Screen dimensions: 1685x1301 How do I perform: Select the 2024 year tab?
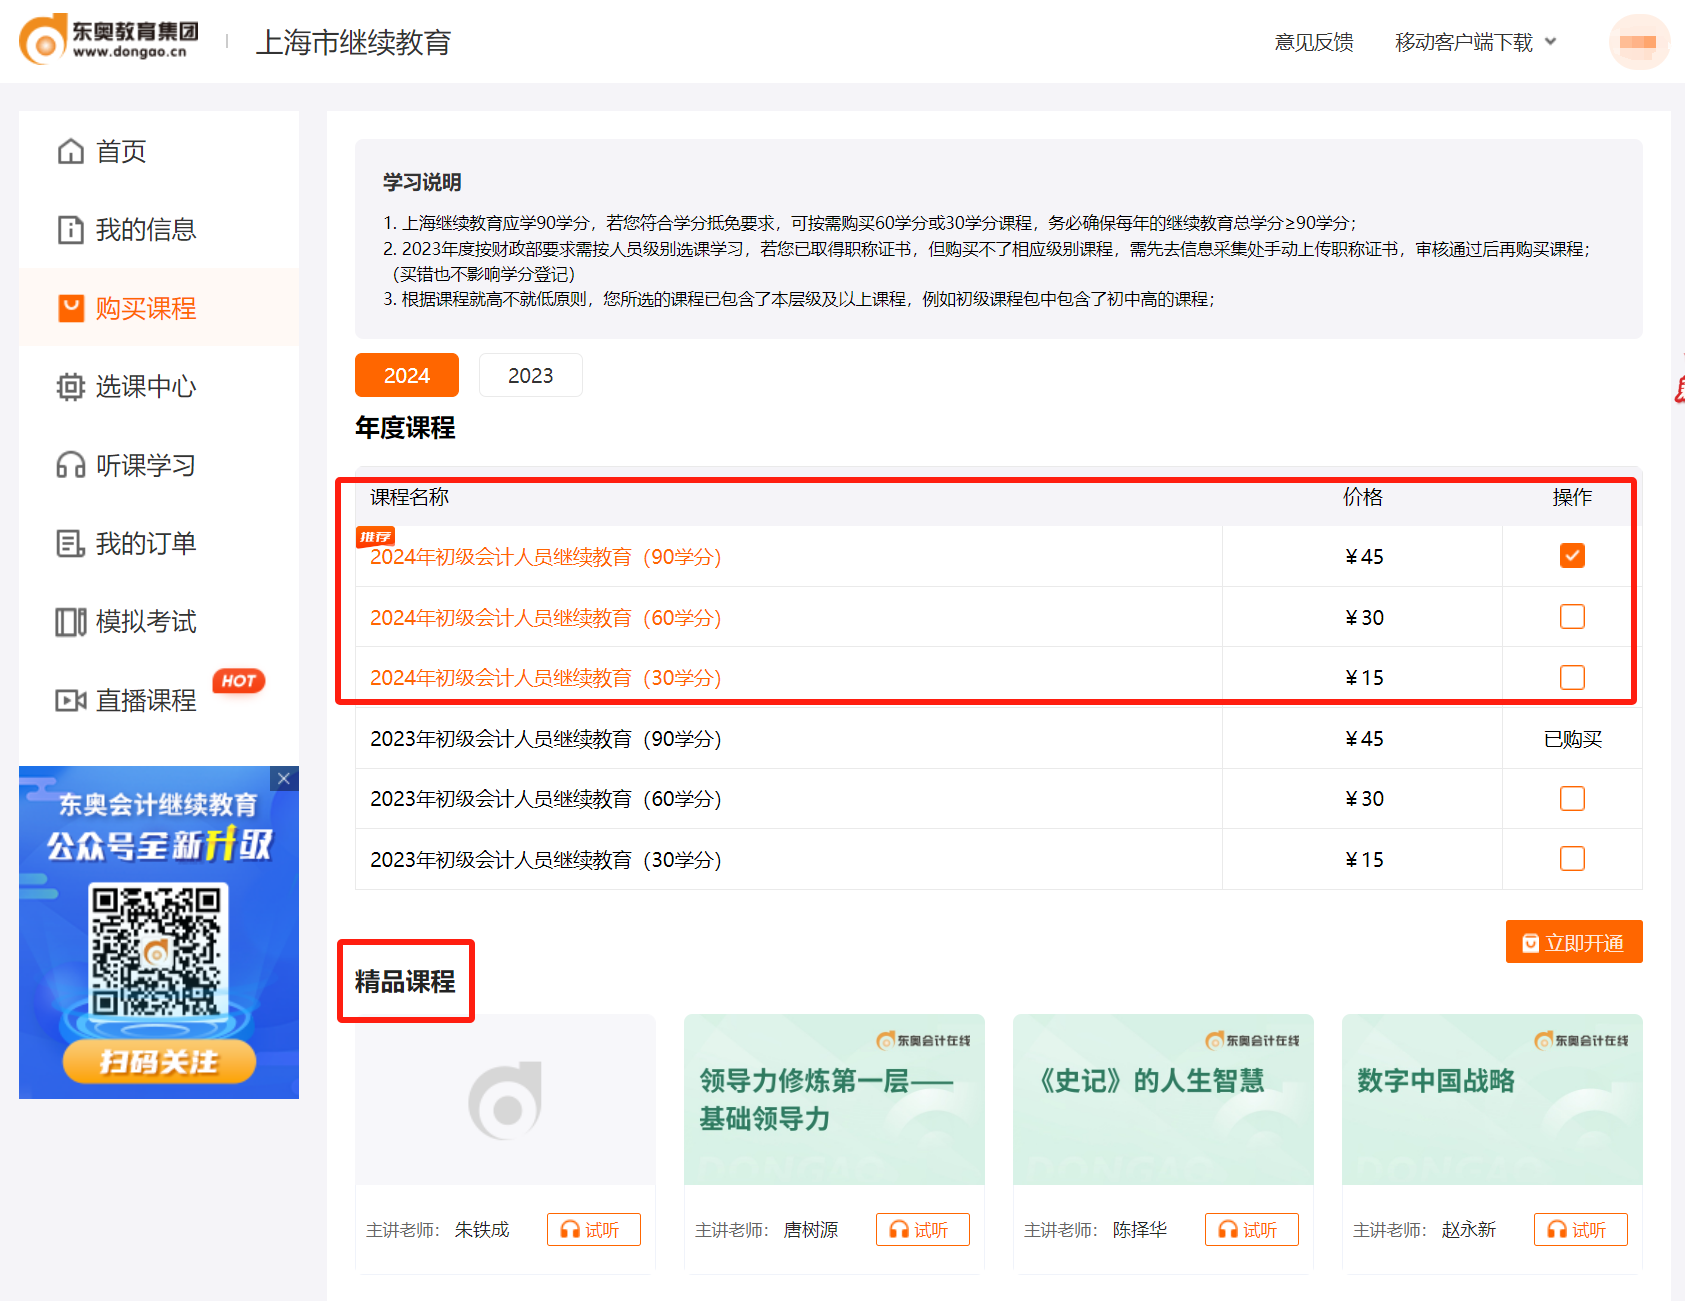pos(406,375)
